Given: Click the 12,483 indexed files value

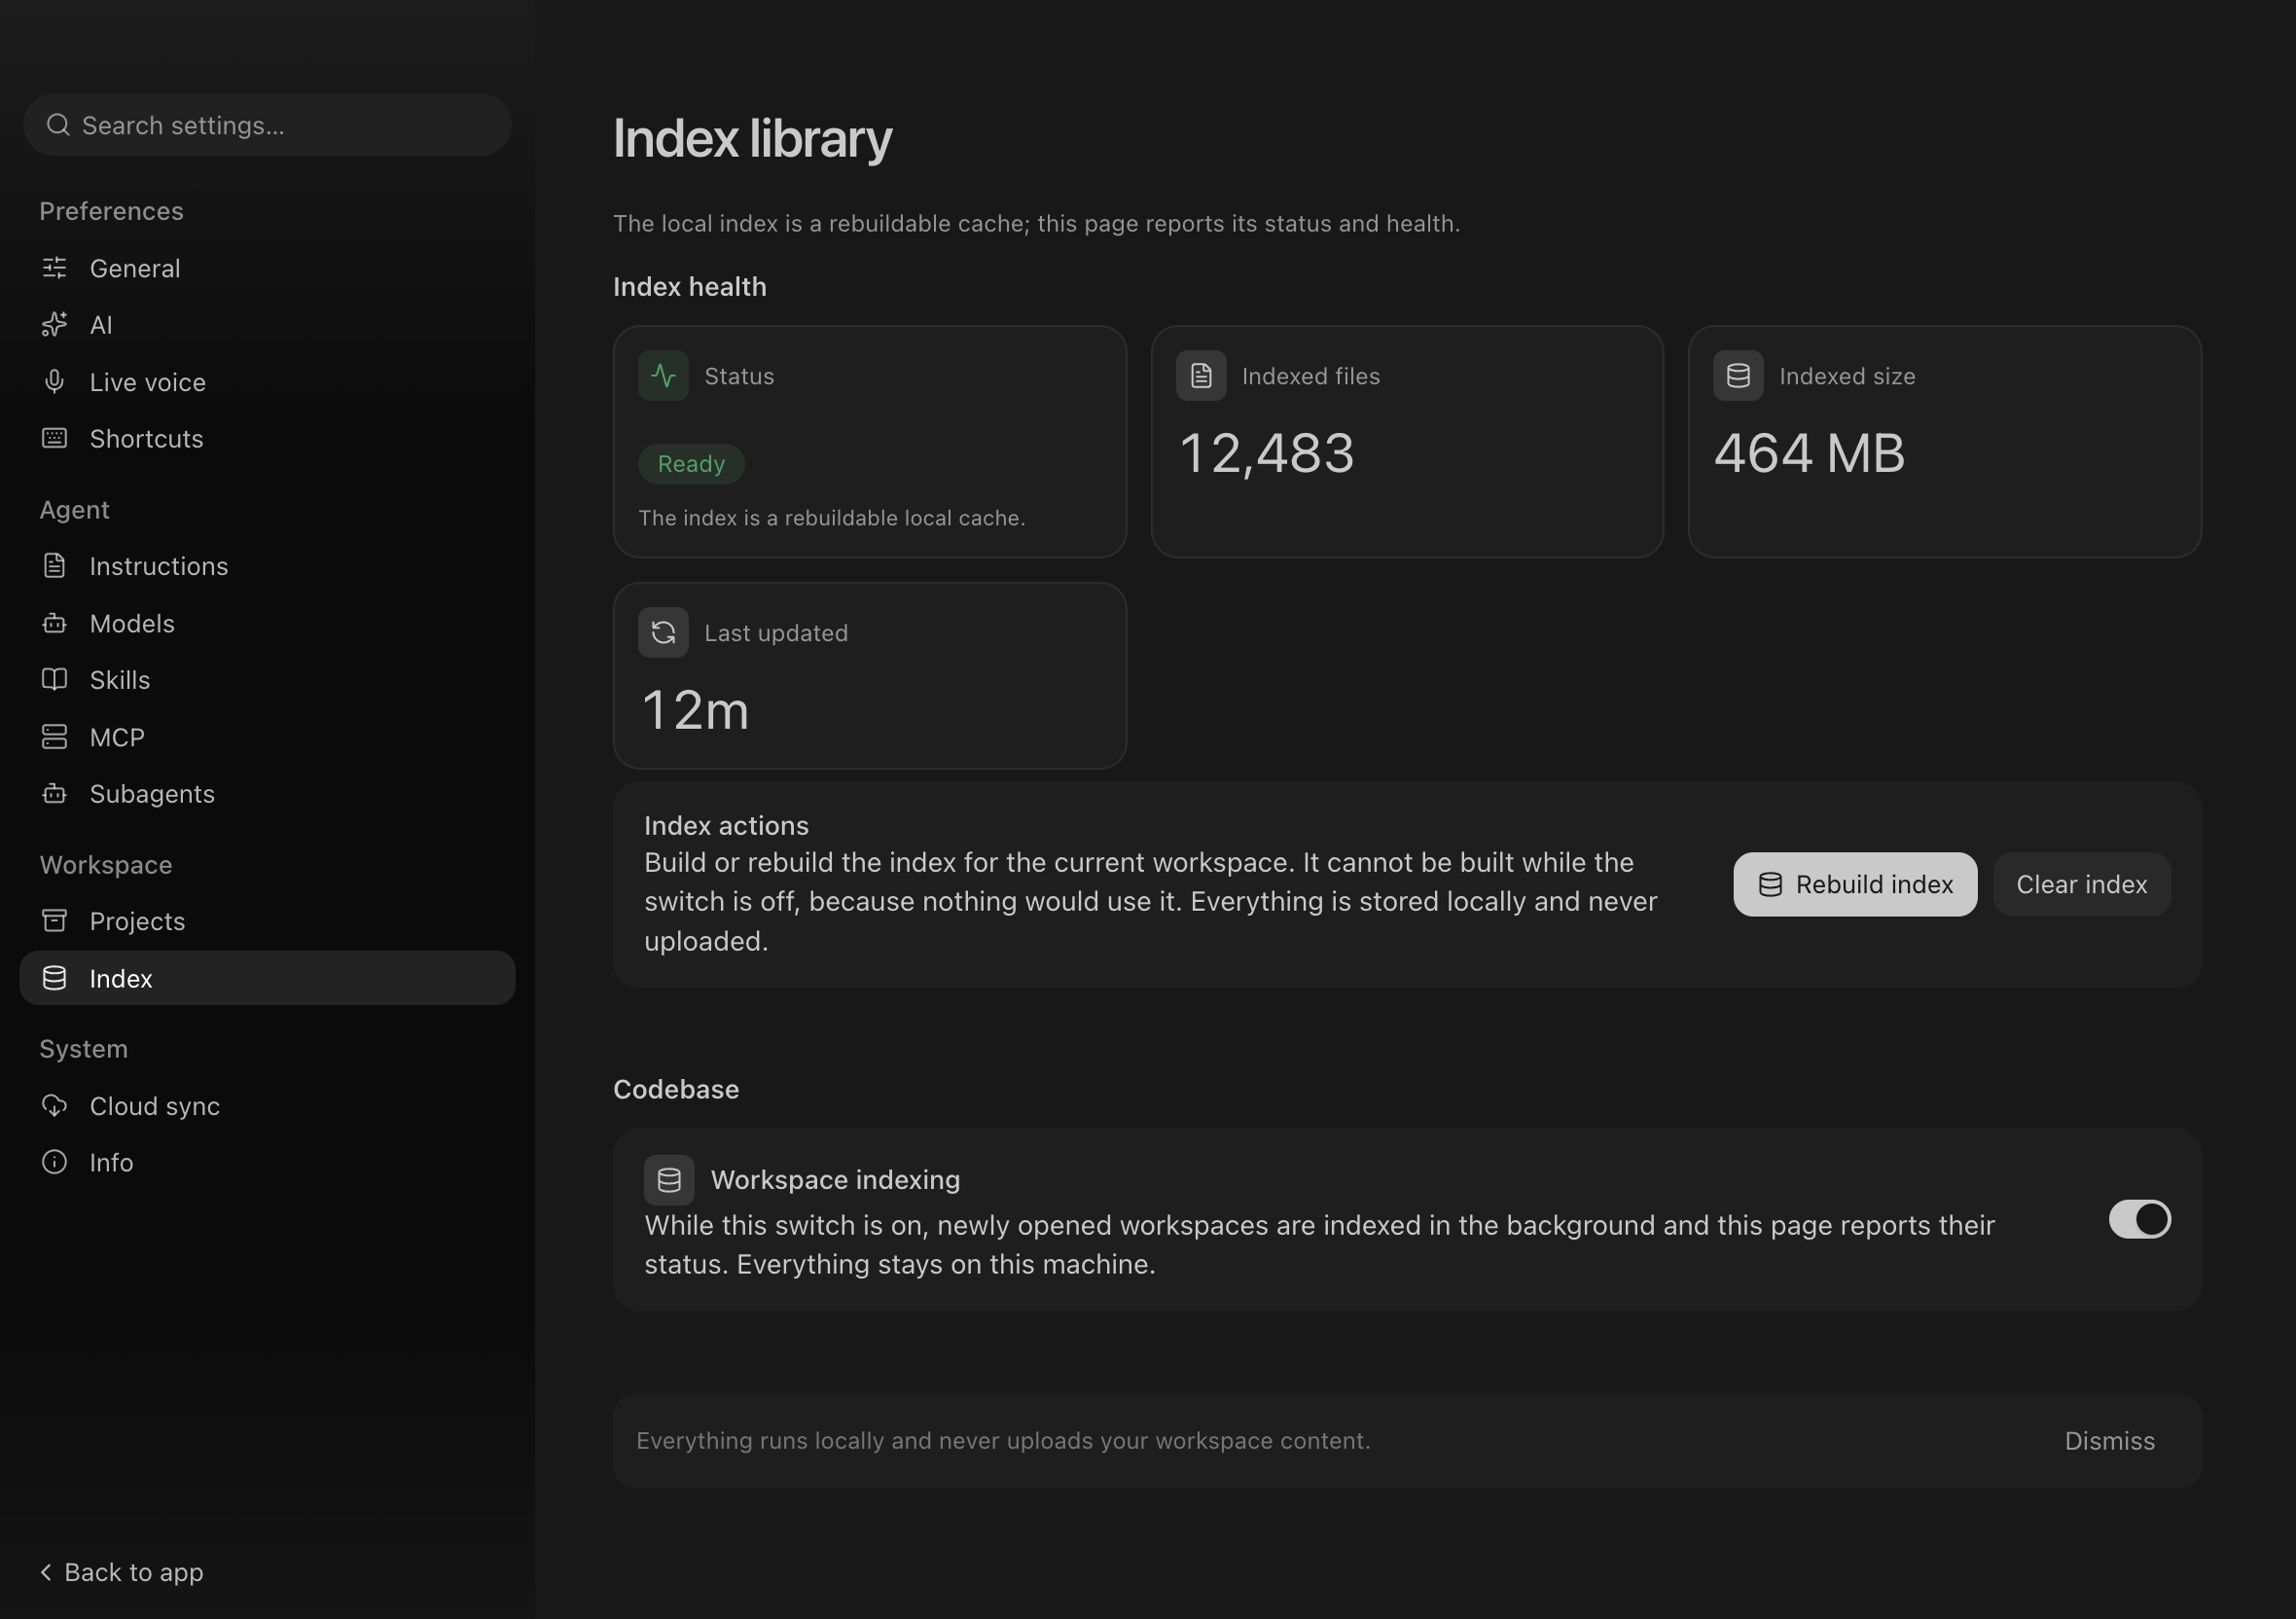Looking at the screenshot, I should 1267,453.
